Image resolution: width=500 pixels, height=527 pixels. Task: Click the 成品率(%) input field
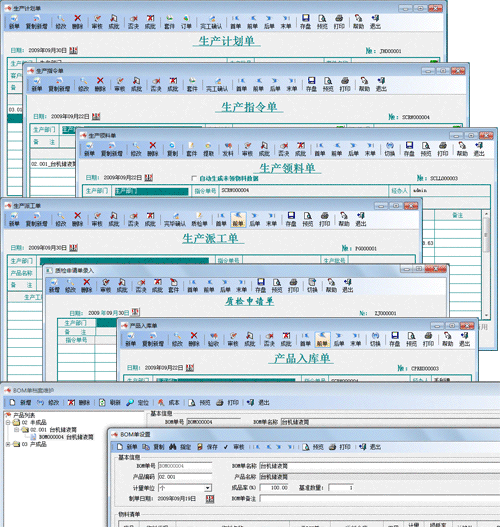(x=274, y=488)
